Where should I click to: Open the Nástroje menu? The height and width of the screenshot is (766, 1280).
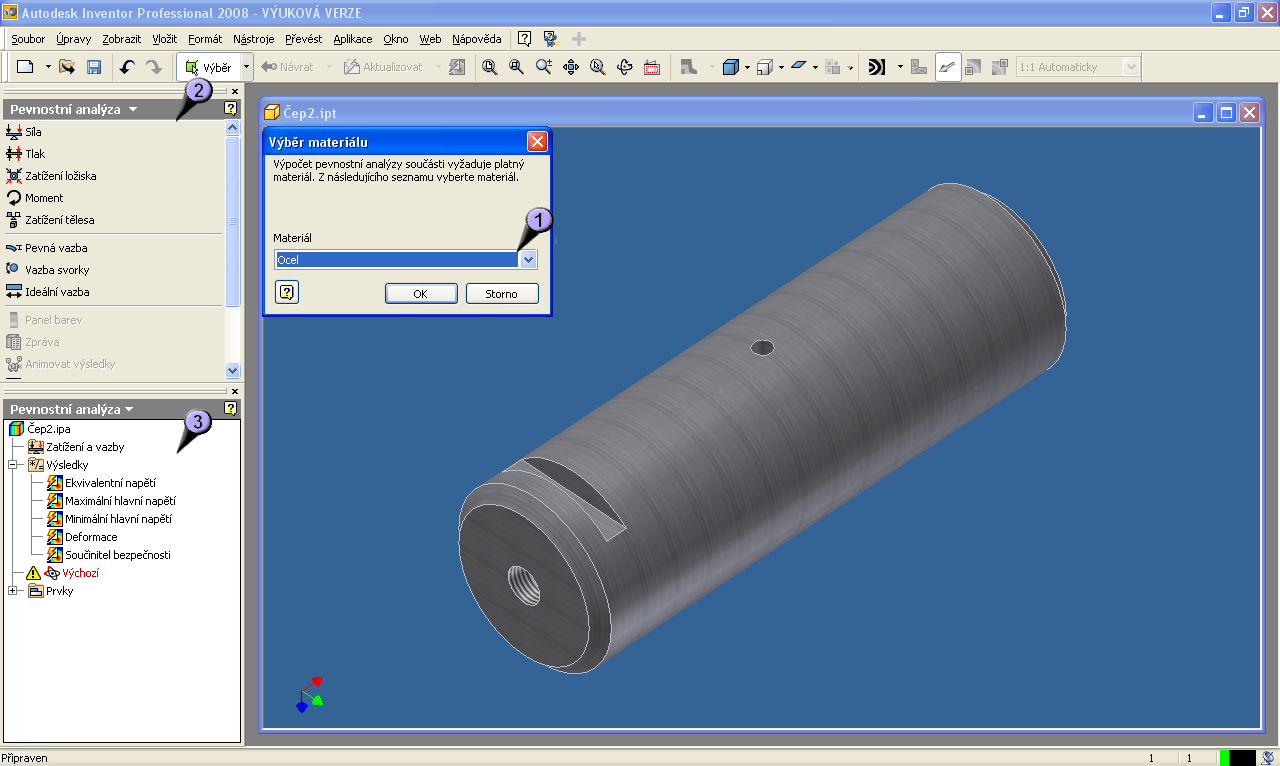[x=253, y=39]
